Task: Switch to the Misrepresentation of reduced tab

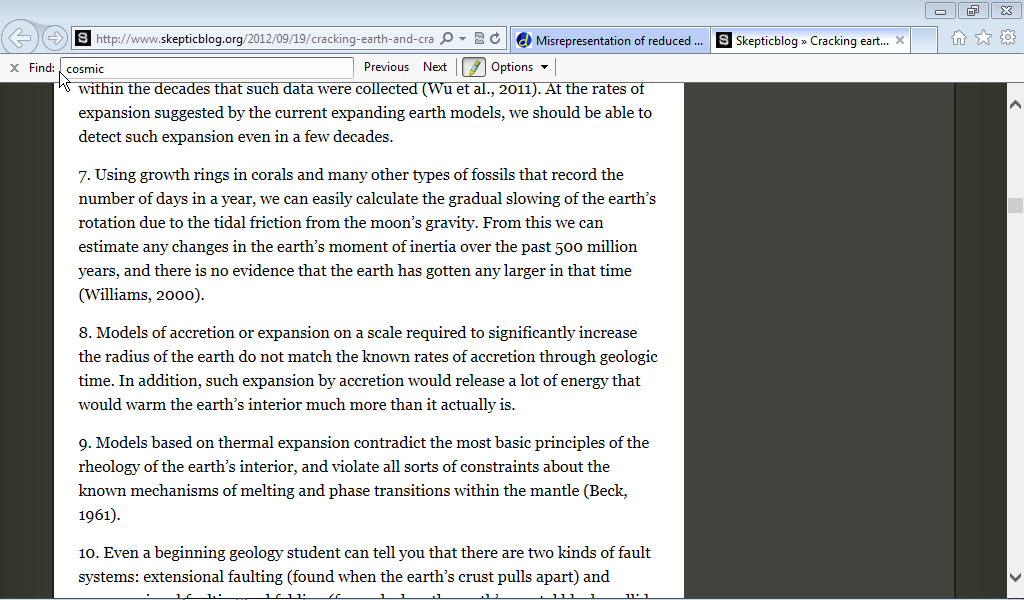Action: tap(610, 41)
